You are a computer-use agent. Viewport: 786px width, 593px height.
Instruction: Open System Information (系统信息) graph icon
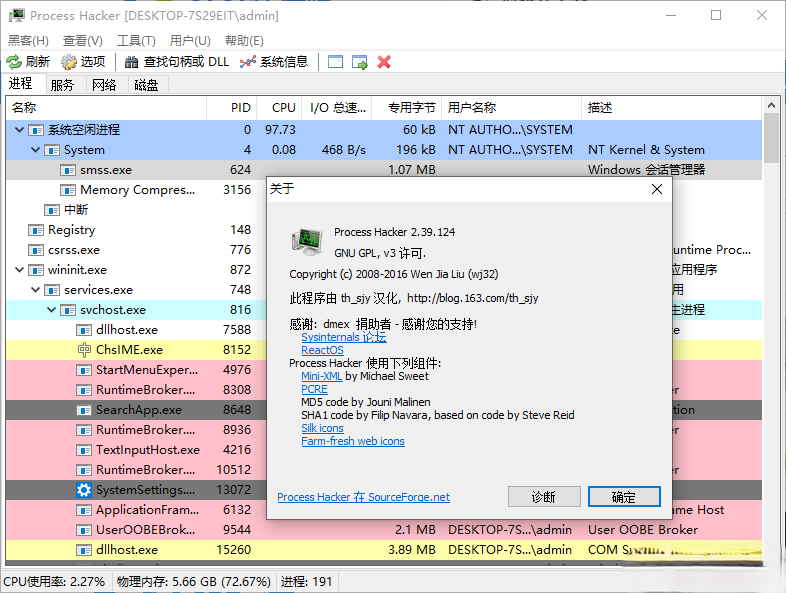click(248, 62)
